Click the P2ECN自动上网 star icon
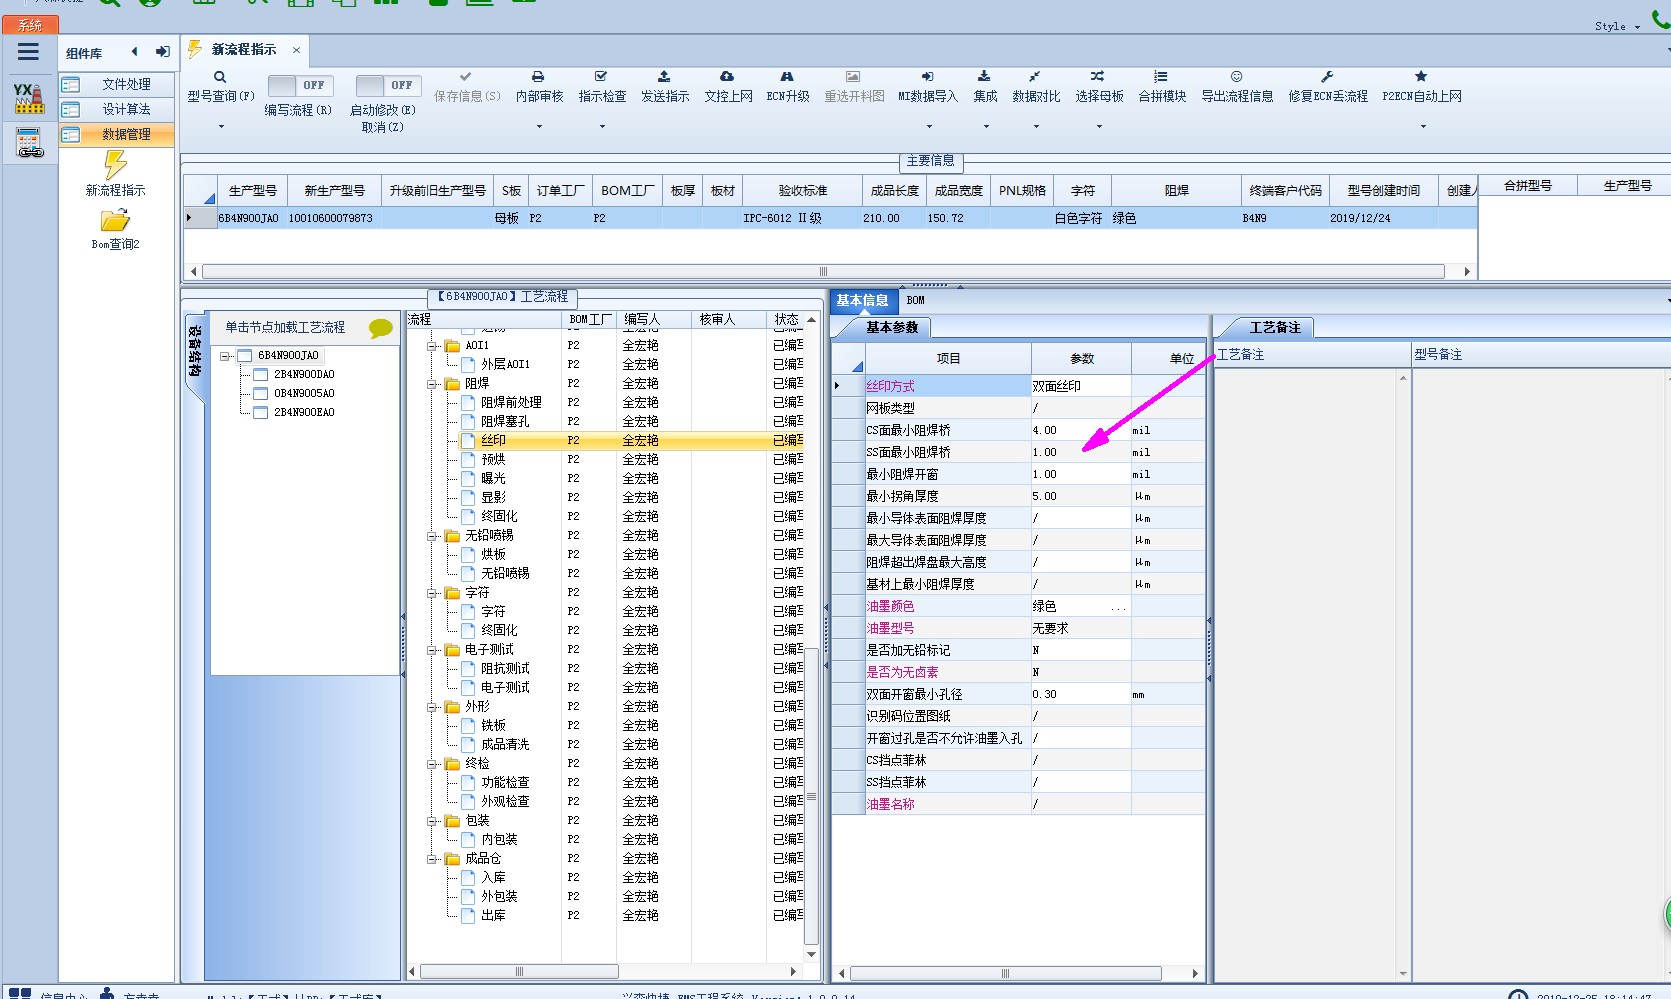1671x999 pixels. pyautogui.click(x=1421, y=77)
